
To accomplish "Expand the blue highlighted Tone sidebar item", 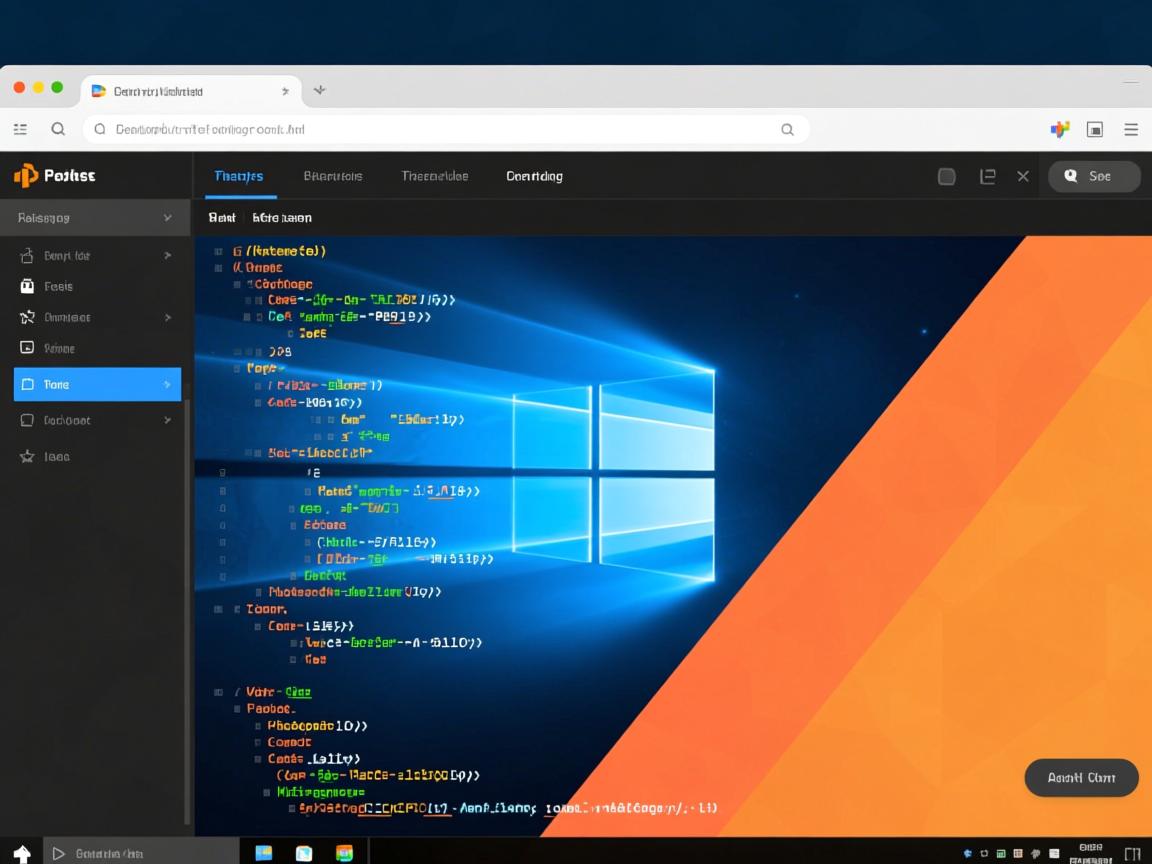I will (x=167, y=384).
